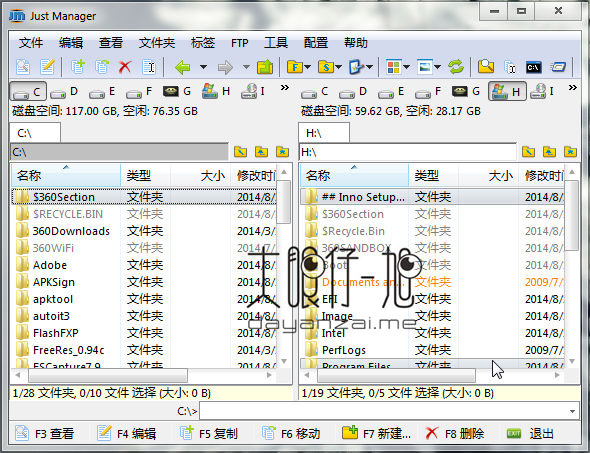Click the F8 删除 button
This screenshot has width=590, height=453.
point(455,434)
